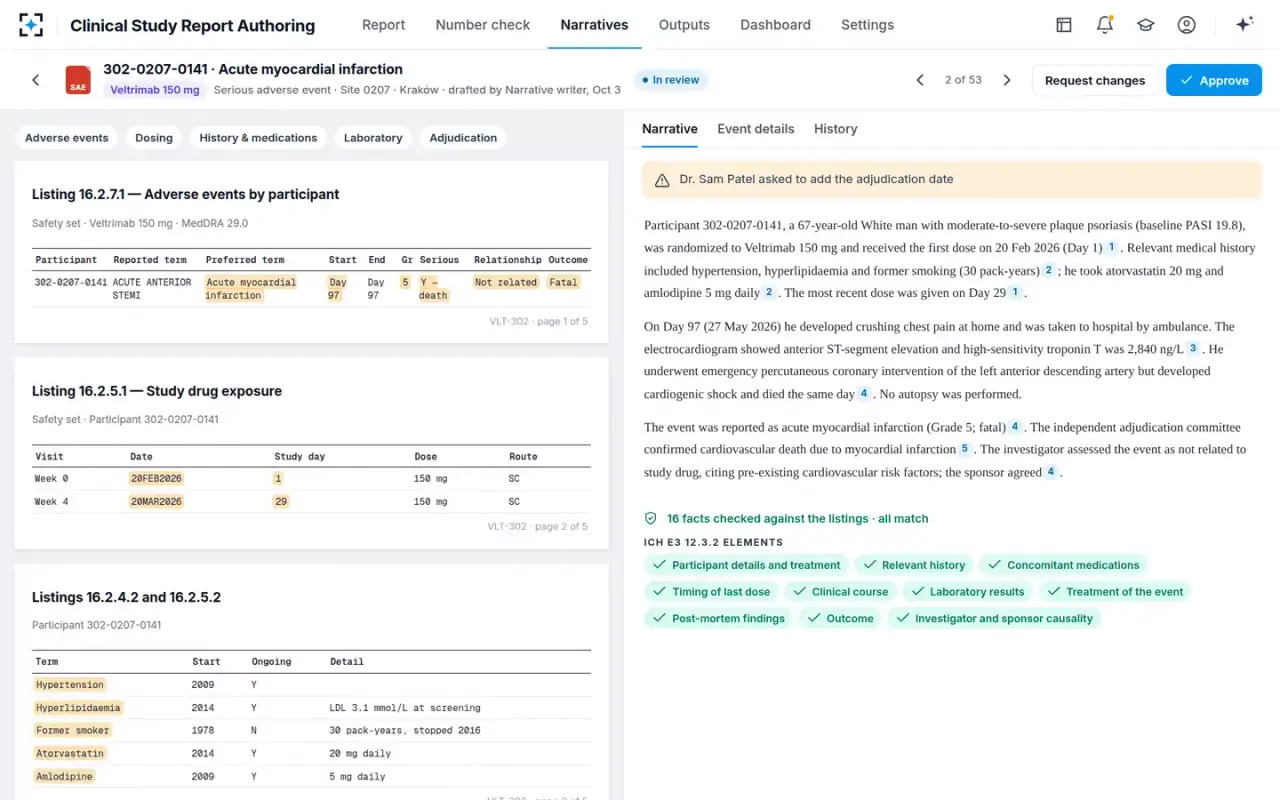Click the red SAE badge icon
The image size is (1280, 800).
(78, 80)
